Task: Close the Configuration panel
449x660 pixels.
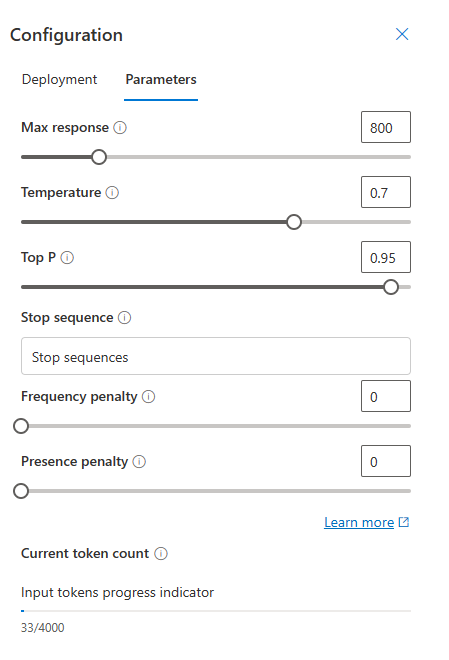Action: pyautogui.click(x=402, y=34)
